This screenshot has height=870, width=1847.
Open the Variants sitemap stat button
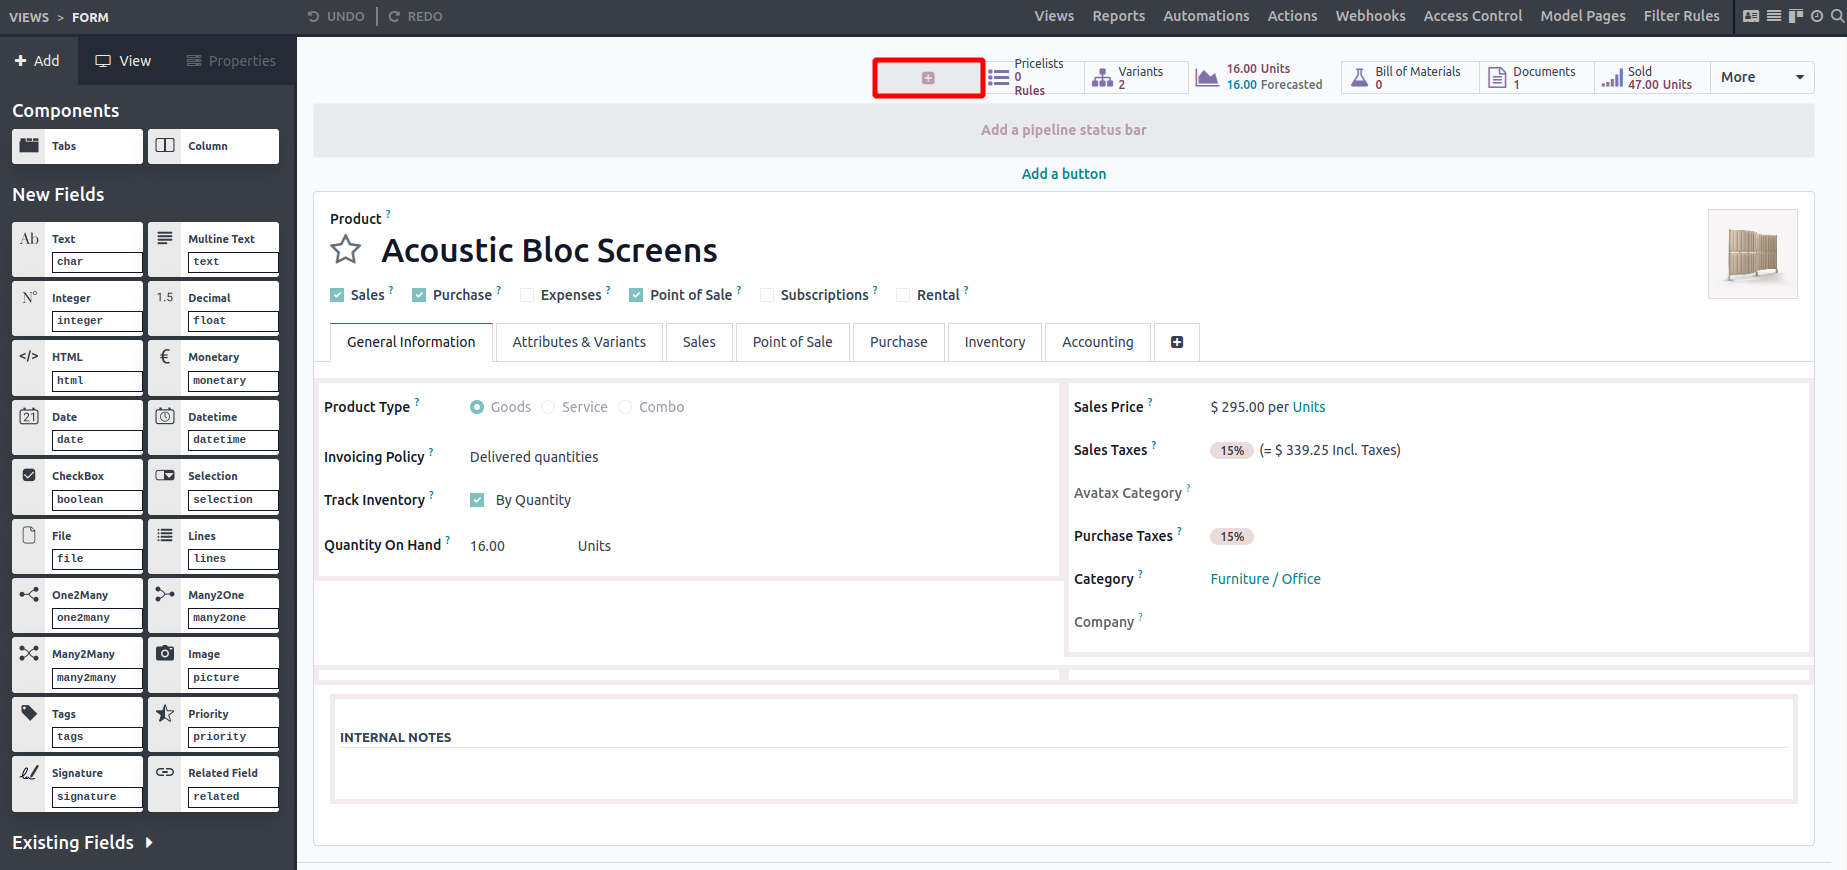1136,78
